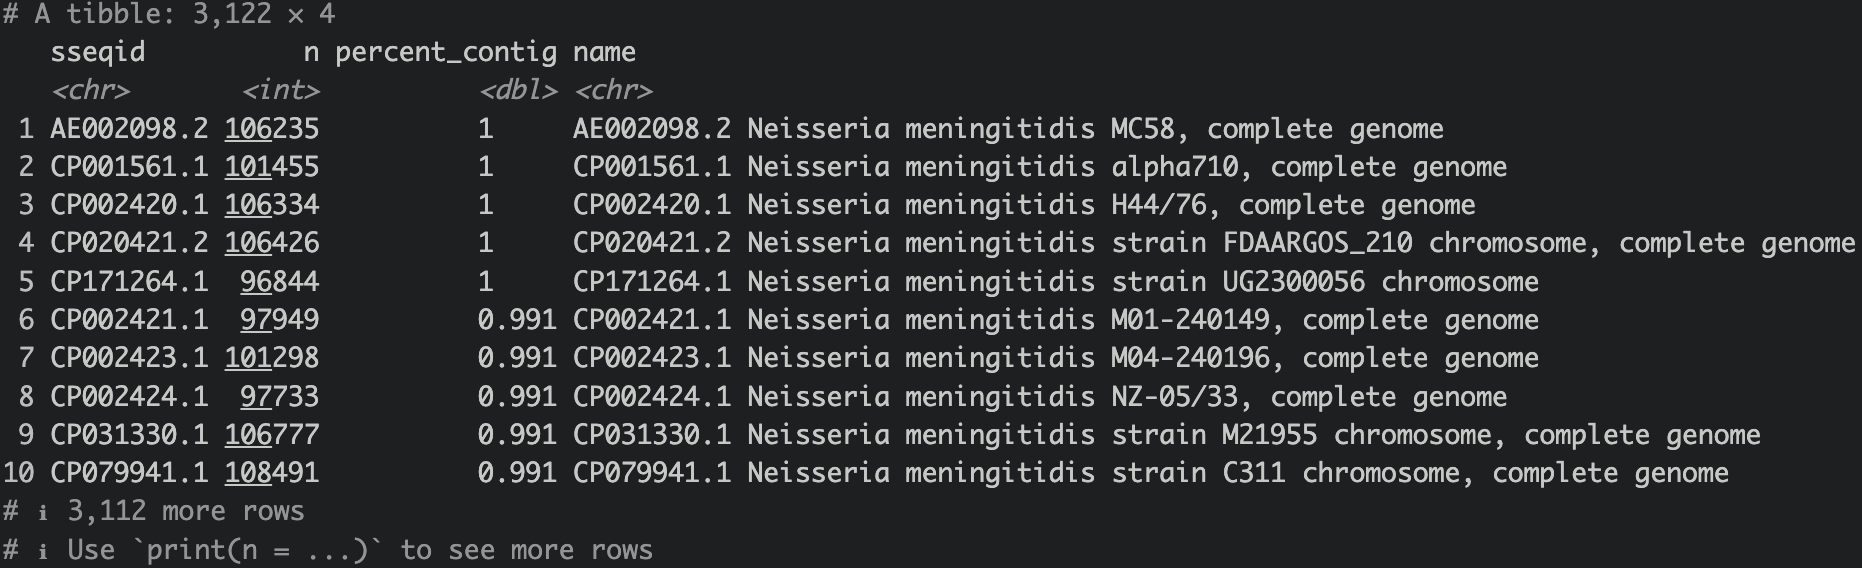
Task: Click the n column header
Action: (x=311, y=52)
